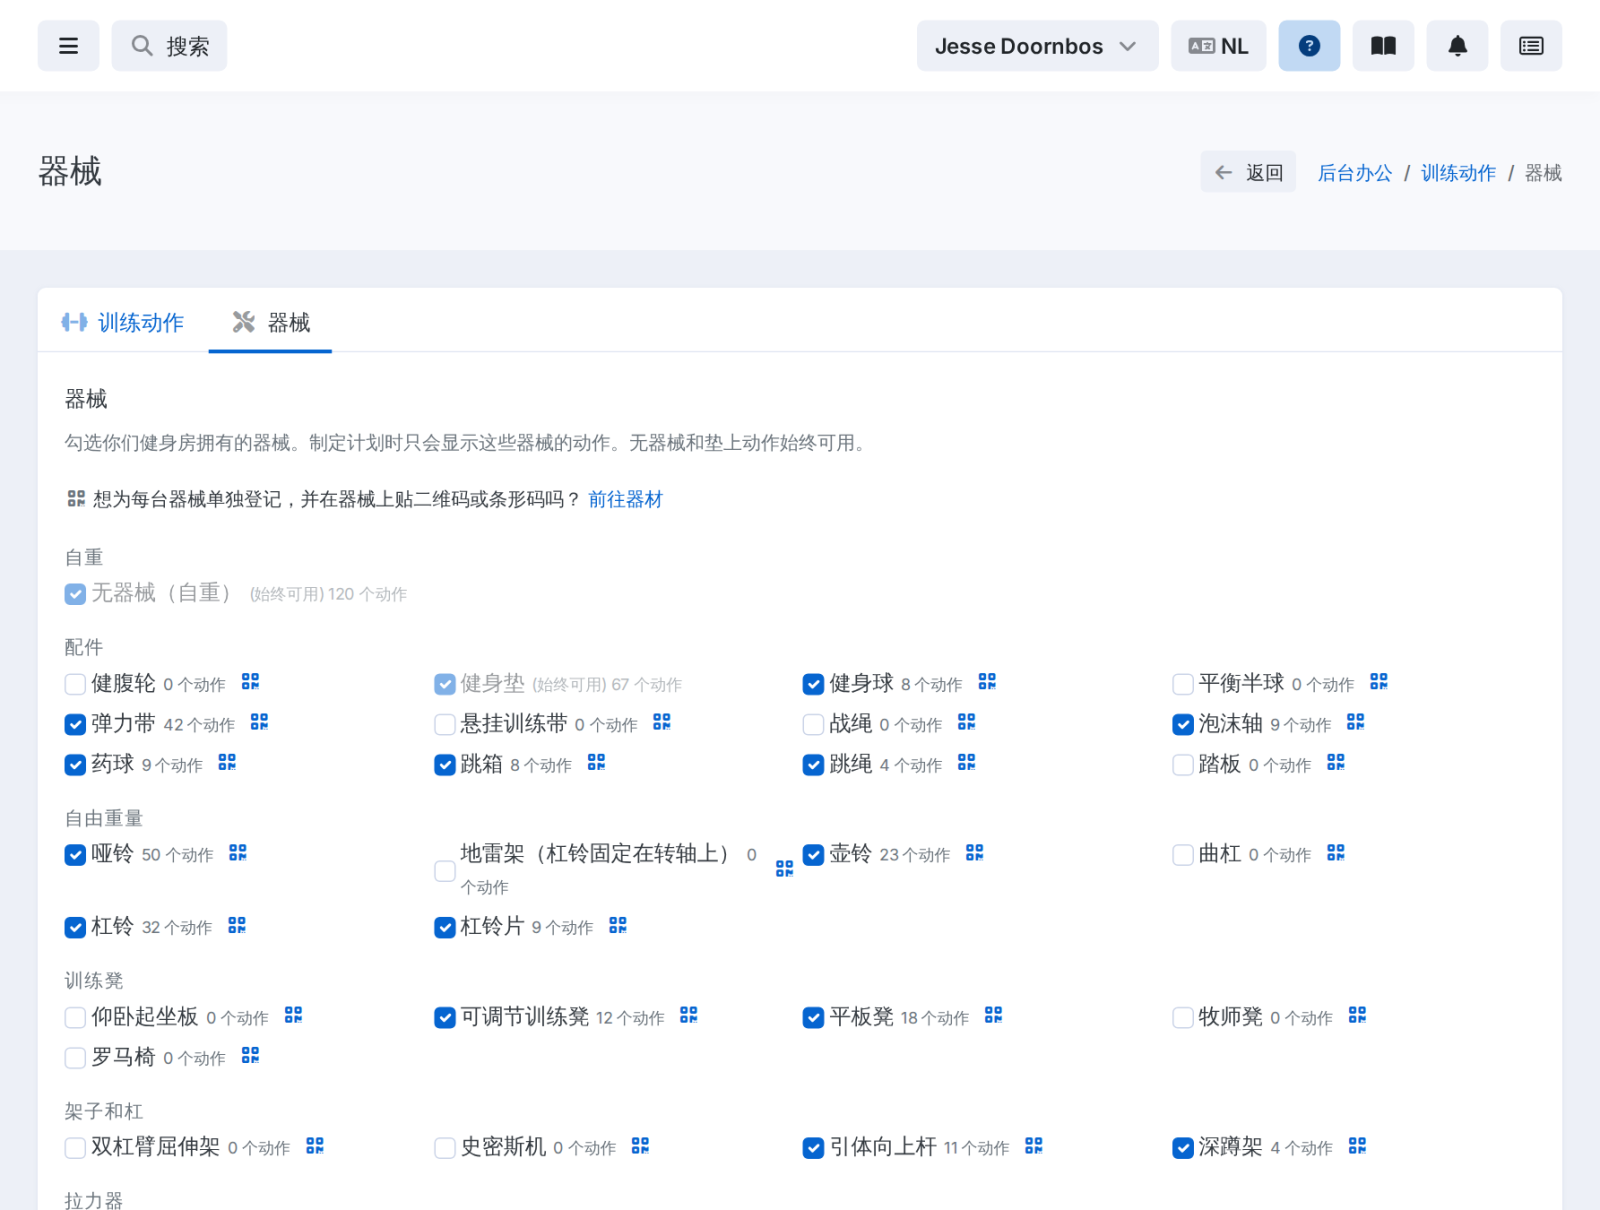1600x1210 pixels.
Task: Open the hamburger menu
Action: point(68,46)
